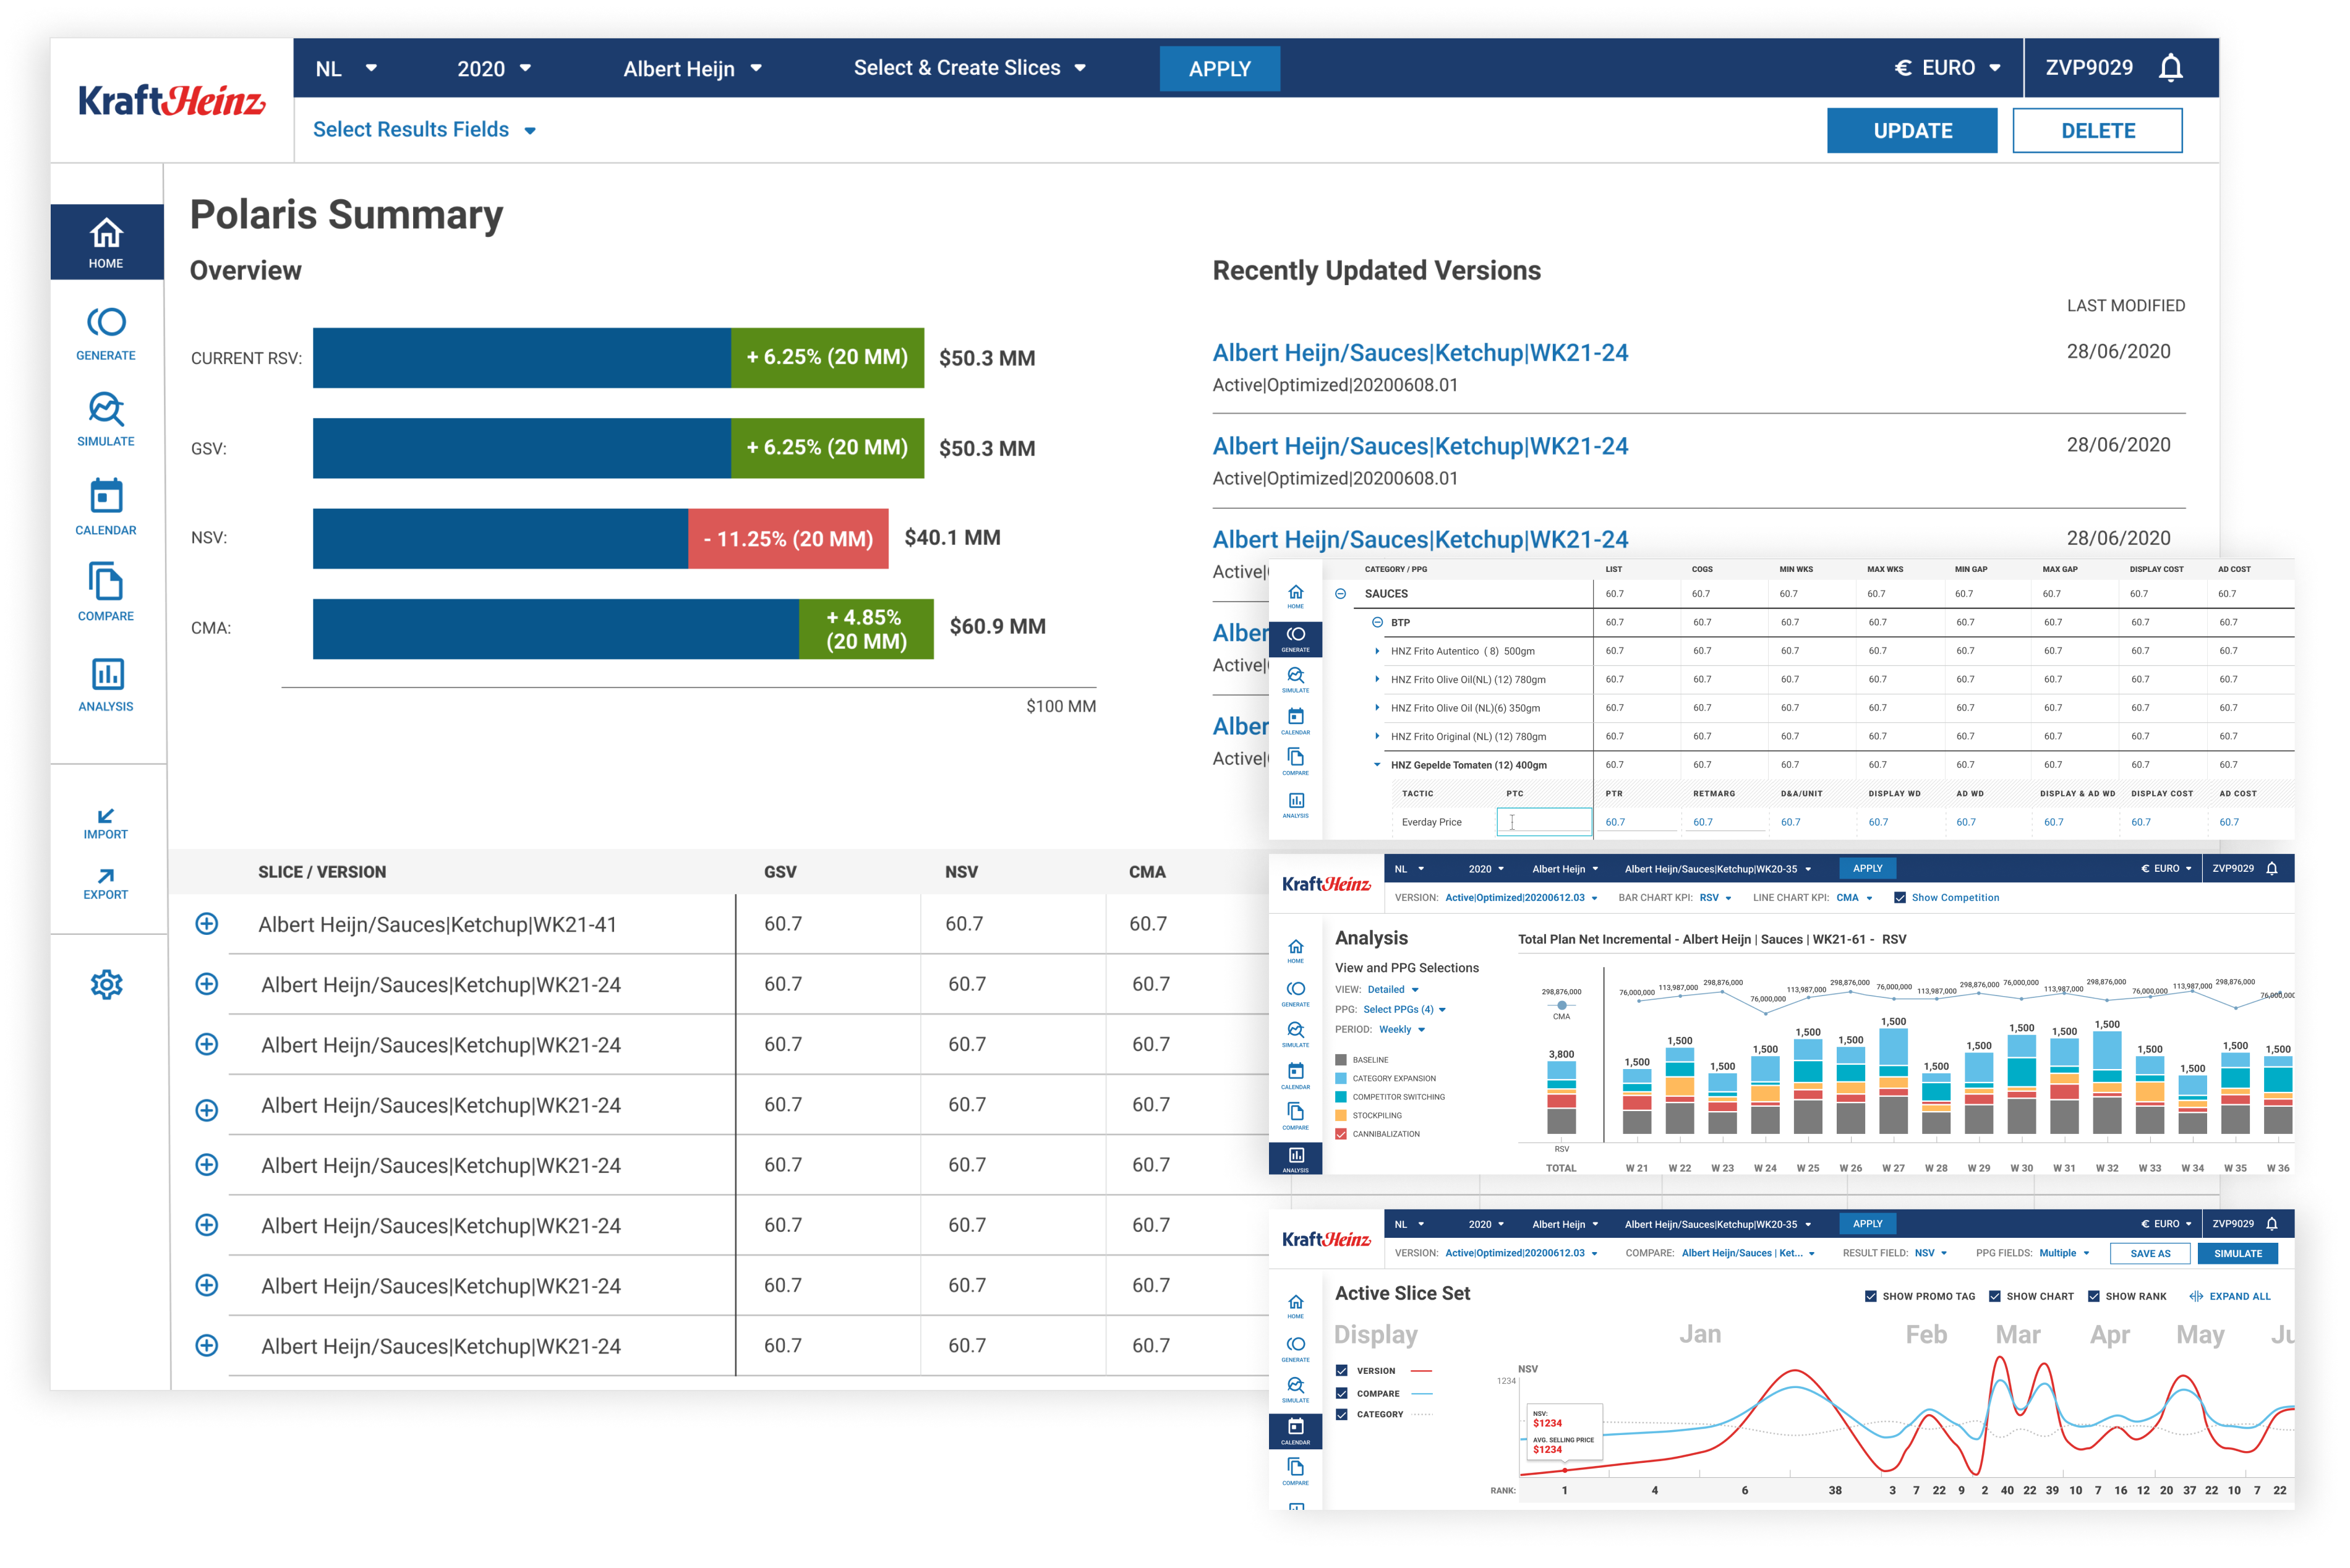Uncheck the SHOW PROMO TAG checkbox
Viewport: 2350px width, 1568px height.
tap(1871, 1296)
